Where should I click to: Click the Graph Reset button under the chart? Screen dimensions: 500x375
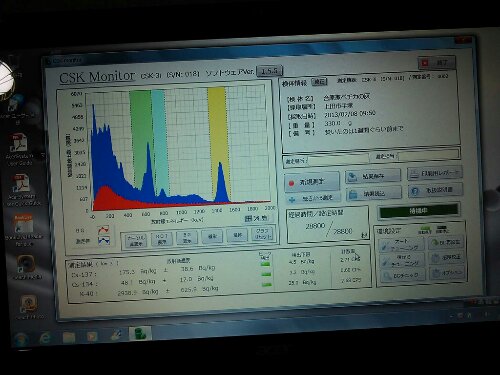pyautogui.click(x=262, y=234)
